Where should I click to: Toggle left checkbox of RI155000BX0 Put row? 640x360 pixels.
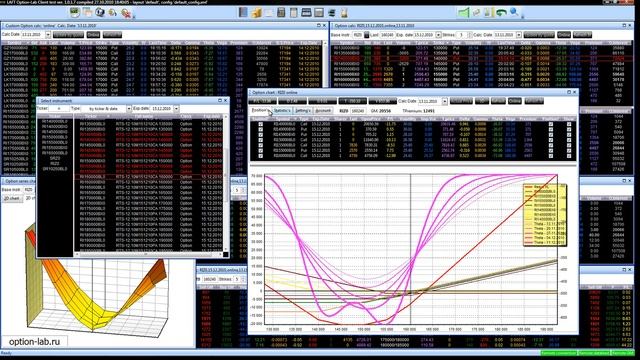(x=260, y=151)
